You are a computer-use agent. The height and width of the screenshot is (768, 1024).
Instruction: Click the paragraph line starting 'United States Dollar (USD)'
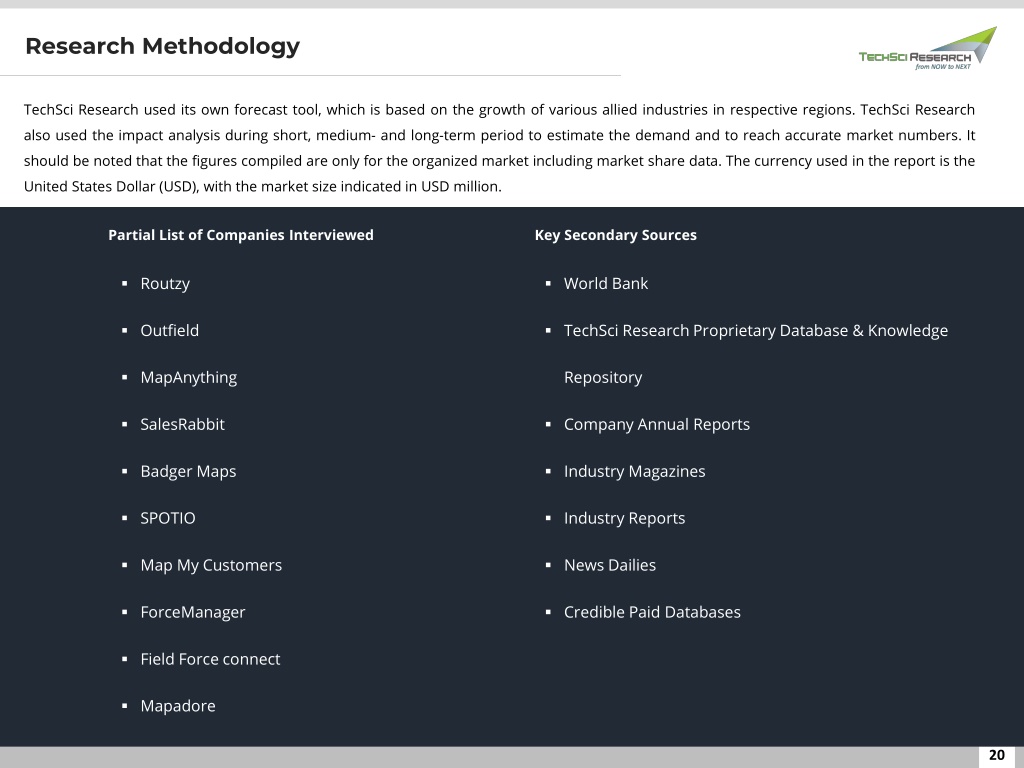pyautogui.click(x=263, y=187)
